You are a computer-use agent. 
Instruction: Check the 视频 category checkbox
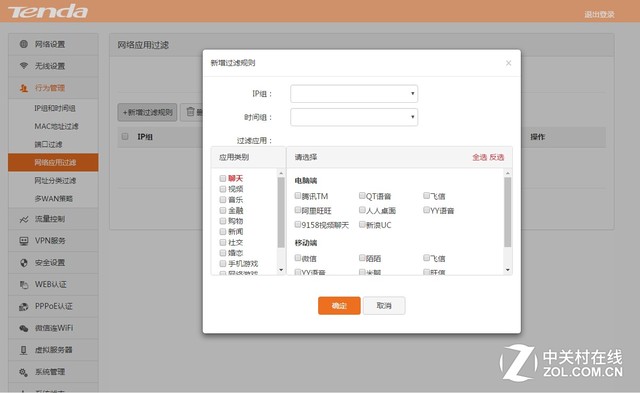(223, 189)
